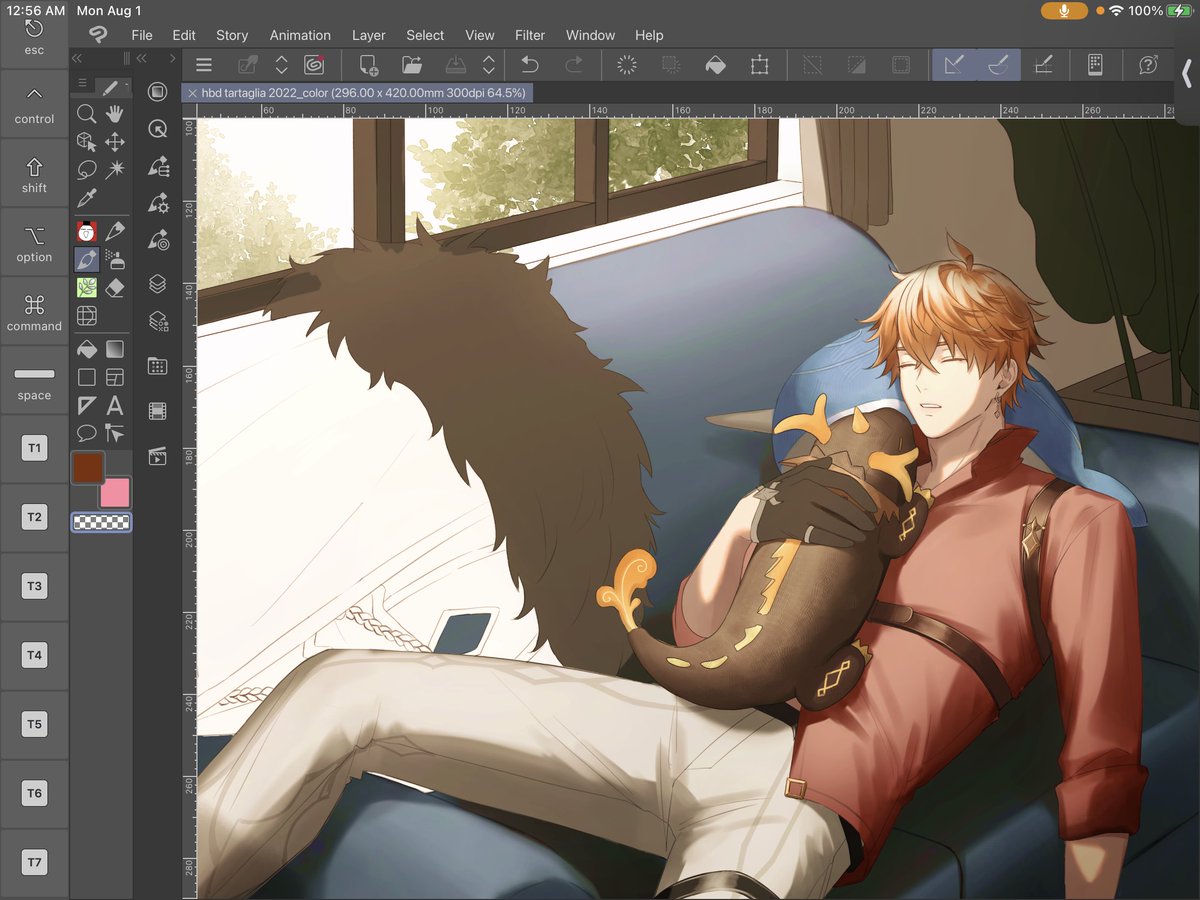Open the Filter menu
Viewport: 1200px width, 900px height.
tap(530, 35)
